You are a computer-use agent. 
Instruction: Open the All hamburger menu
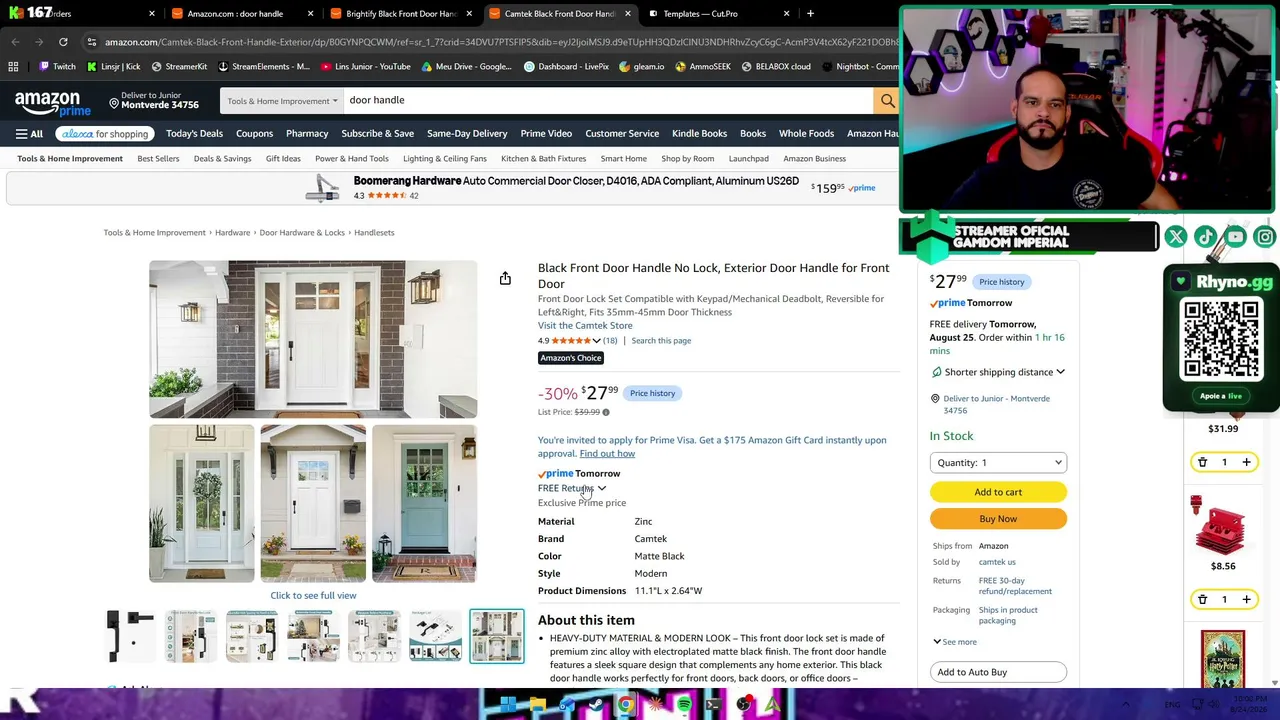(29, 134)
